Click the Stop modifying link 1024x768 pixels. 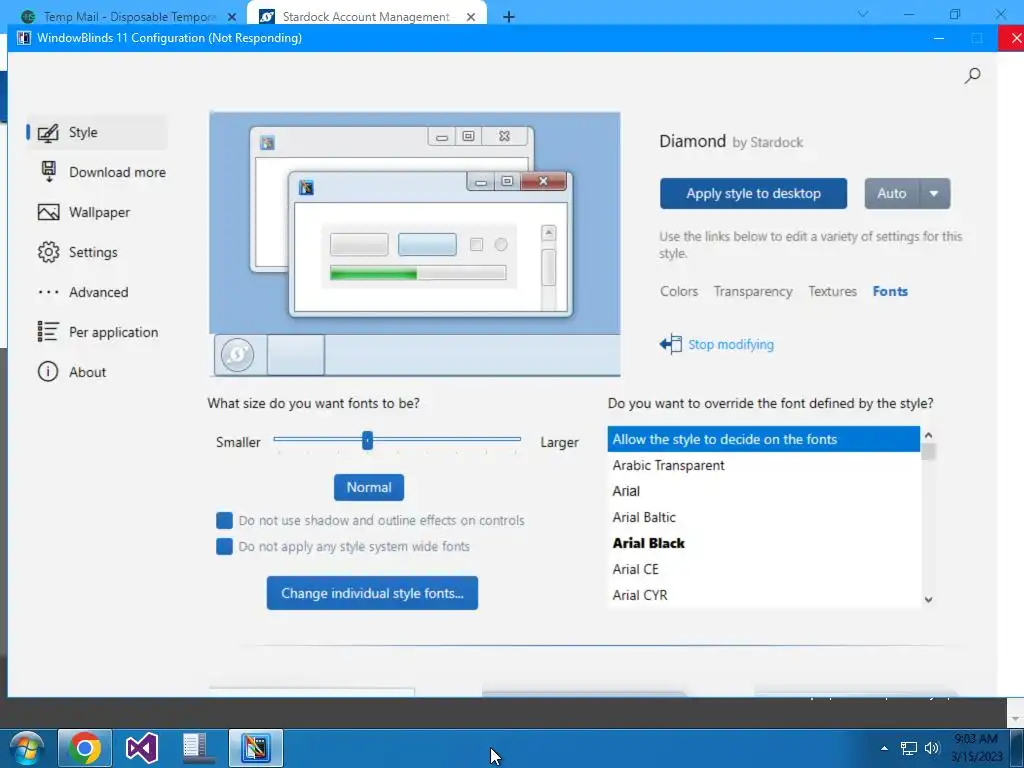click(731, 344)
